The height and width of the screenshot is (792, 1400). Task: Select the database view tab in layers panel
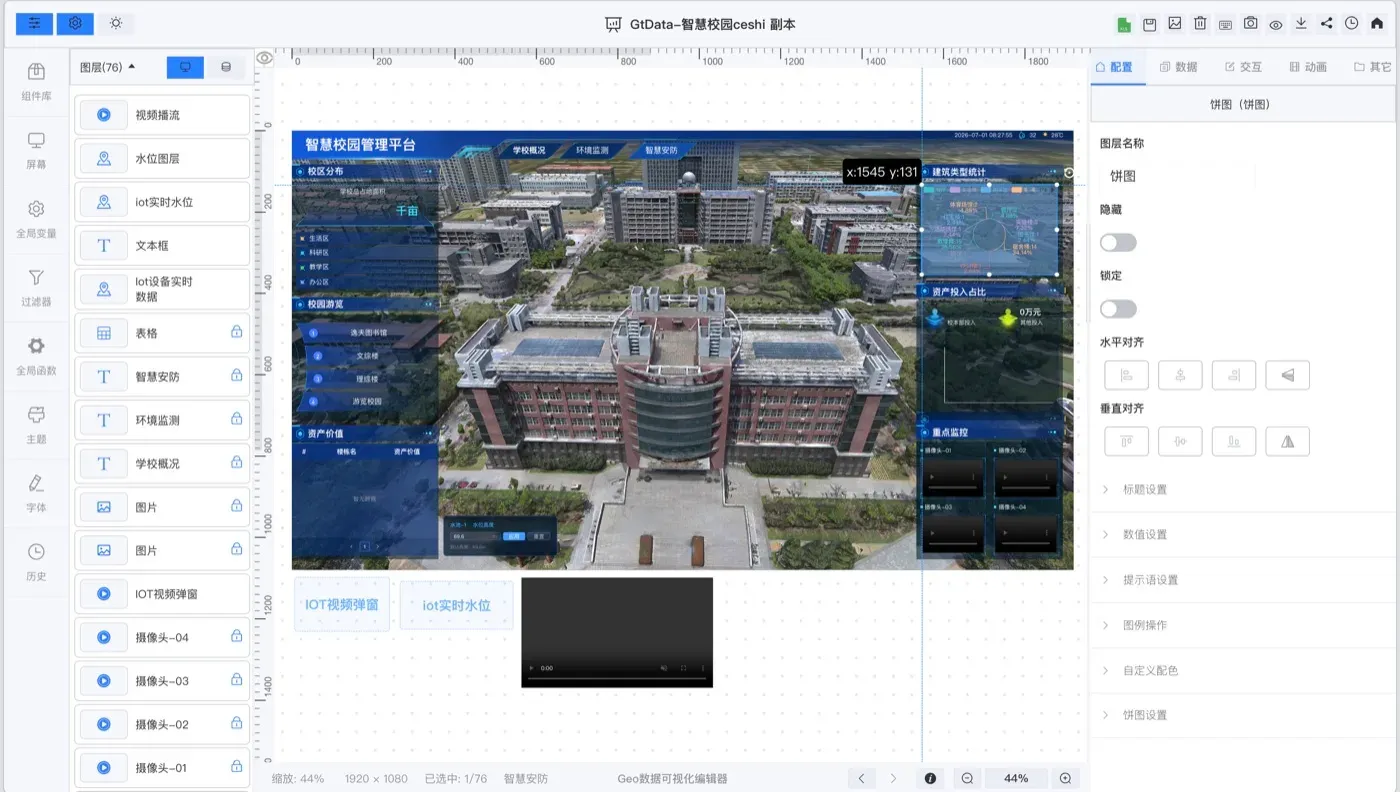tap(226, 67)
